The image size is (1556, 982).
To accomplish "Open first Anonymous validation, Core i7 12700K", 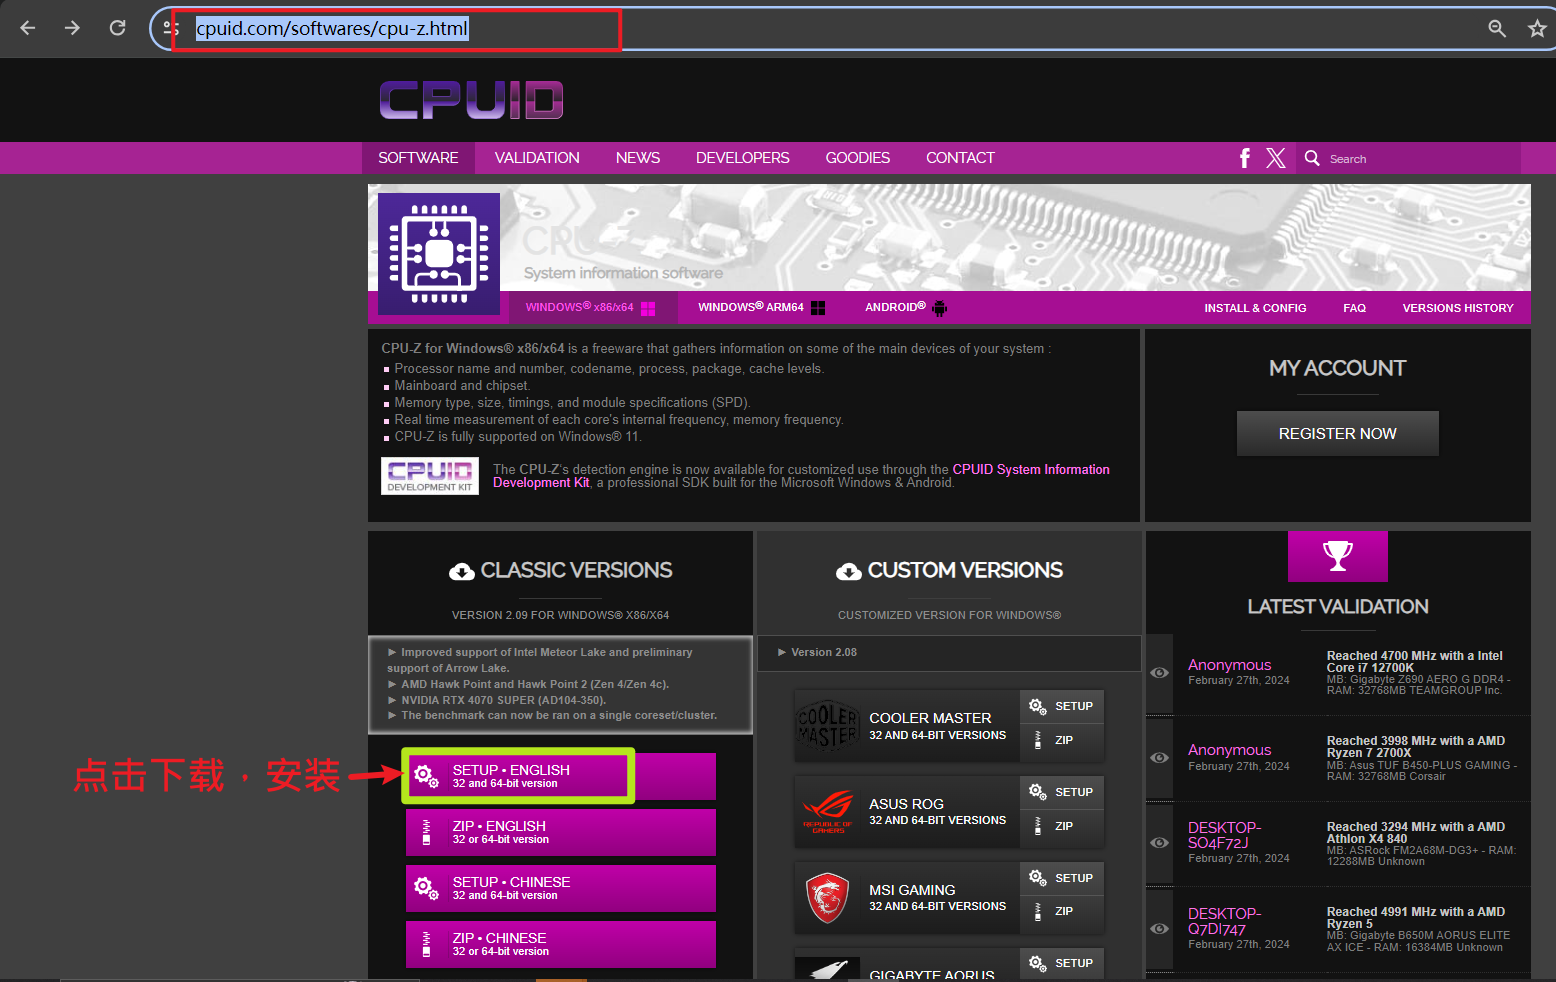I will (x=1229, y=665).
